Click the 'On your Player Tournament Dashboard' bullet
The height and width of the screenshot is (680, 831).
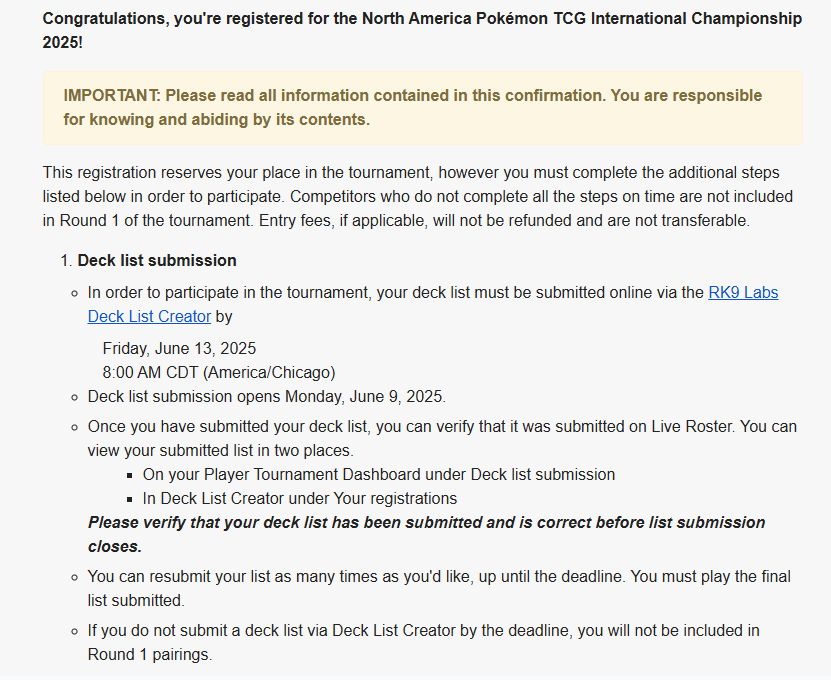[x=378, y=474]
